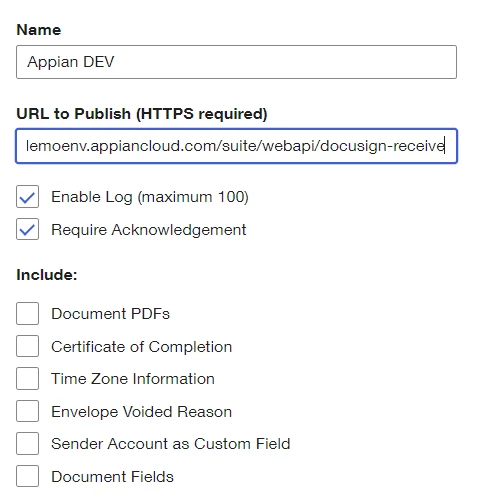The width and height of the screenshot is (497, 504).
Task: Click the Name input field
Action: [236, 62]
